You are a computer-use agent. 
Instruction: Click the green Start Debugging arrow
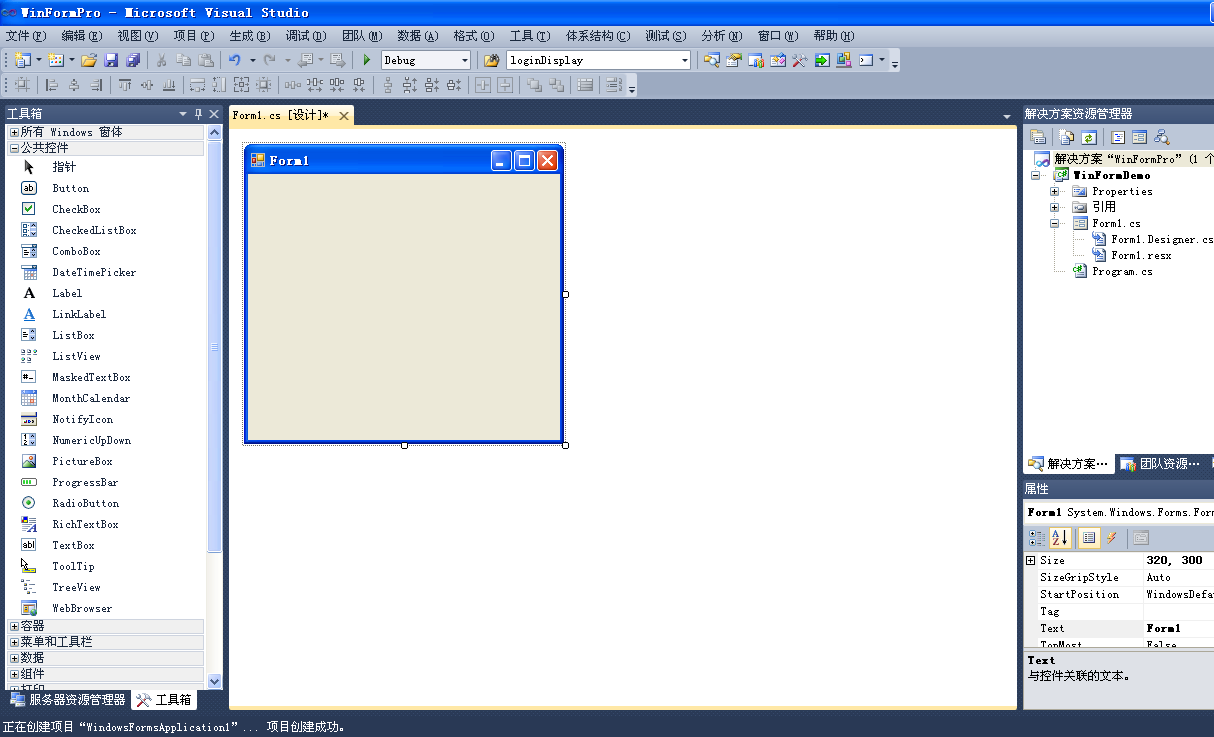point(367,60)
